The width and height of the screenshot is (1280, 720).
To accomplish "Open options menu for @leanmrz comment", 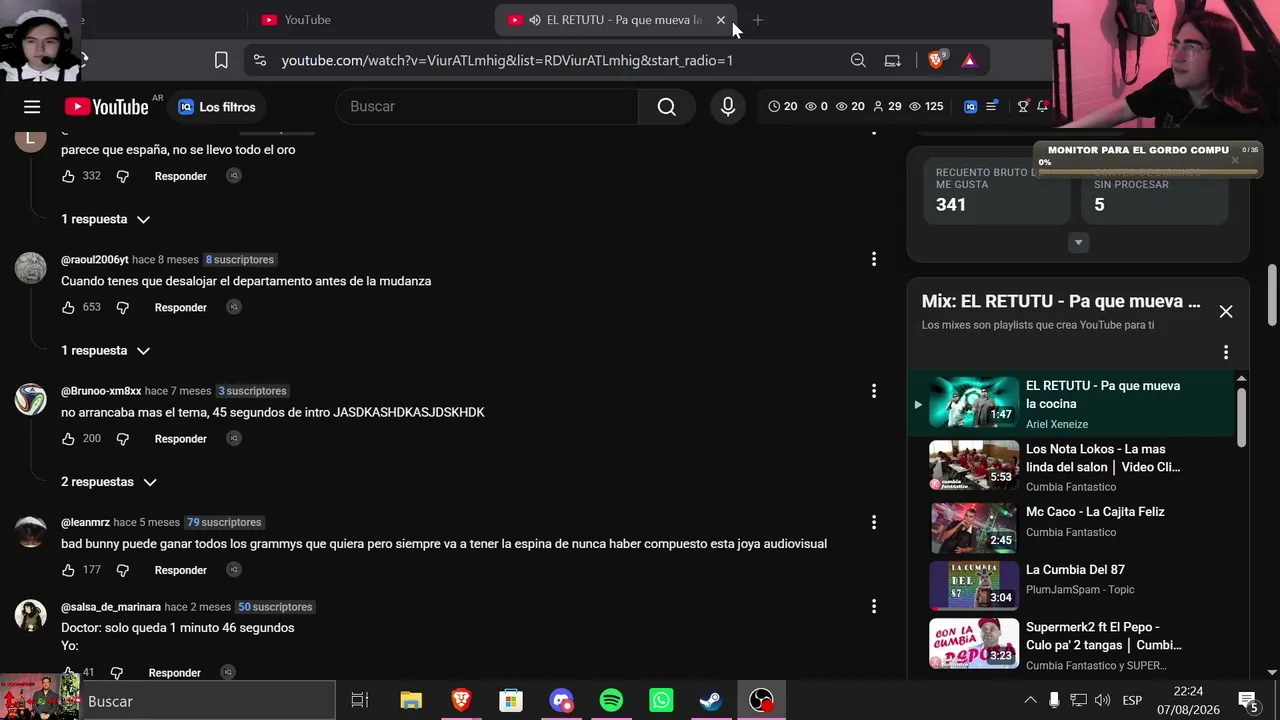I will [x=874, y=522].
